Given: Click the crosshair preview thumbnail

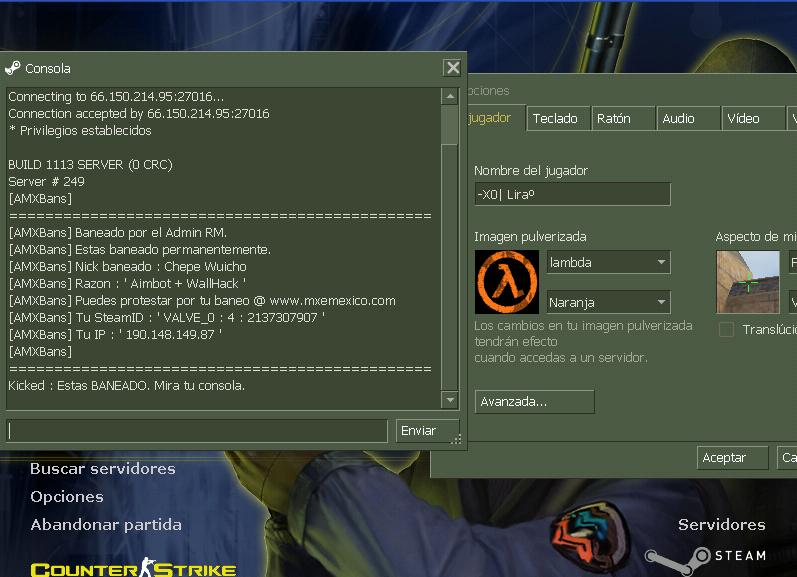Looking at the screenshot, I should [x=748, y=282].
